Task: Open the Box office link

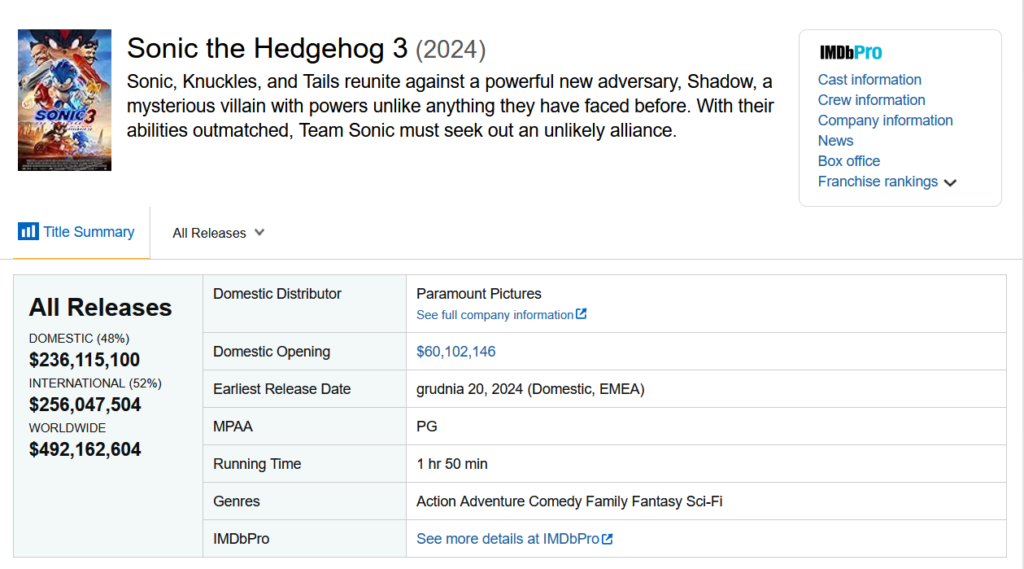Action: tap(848, 161)
